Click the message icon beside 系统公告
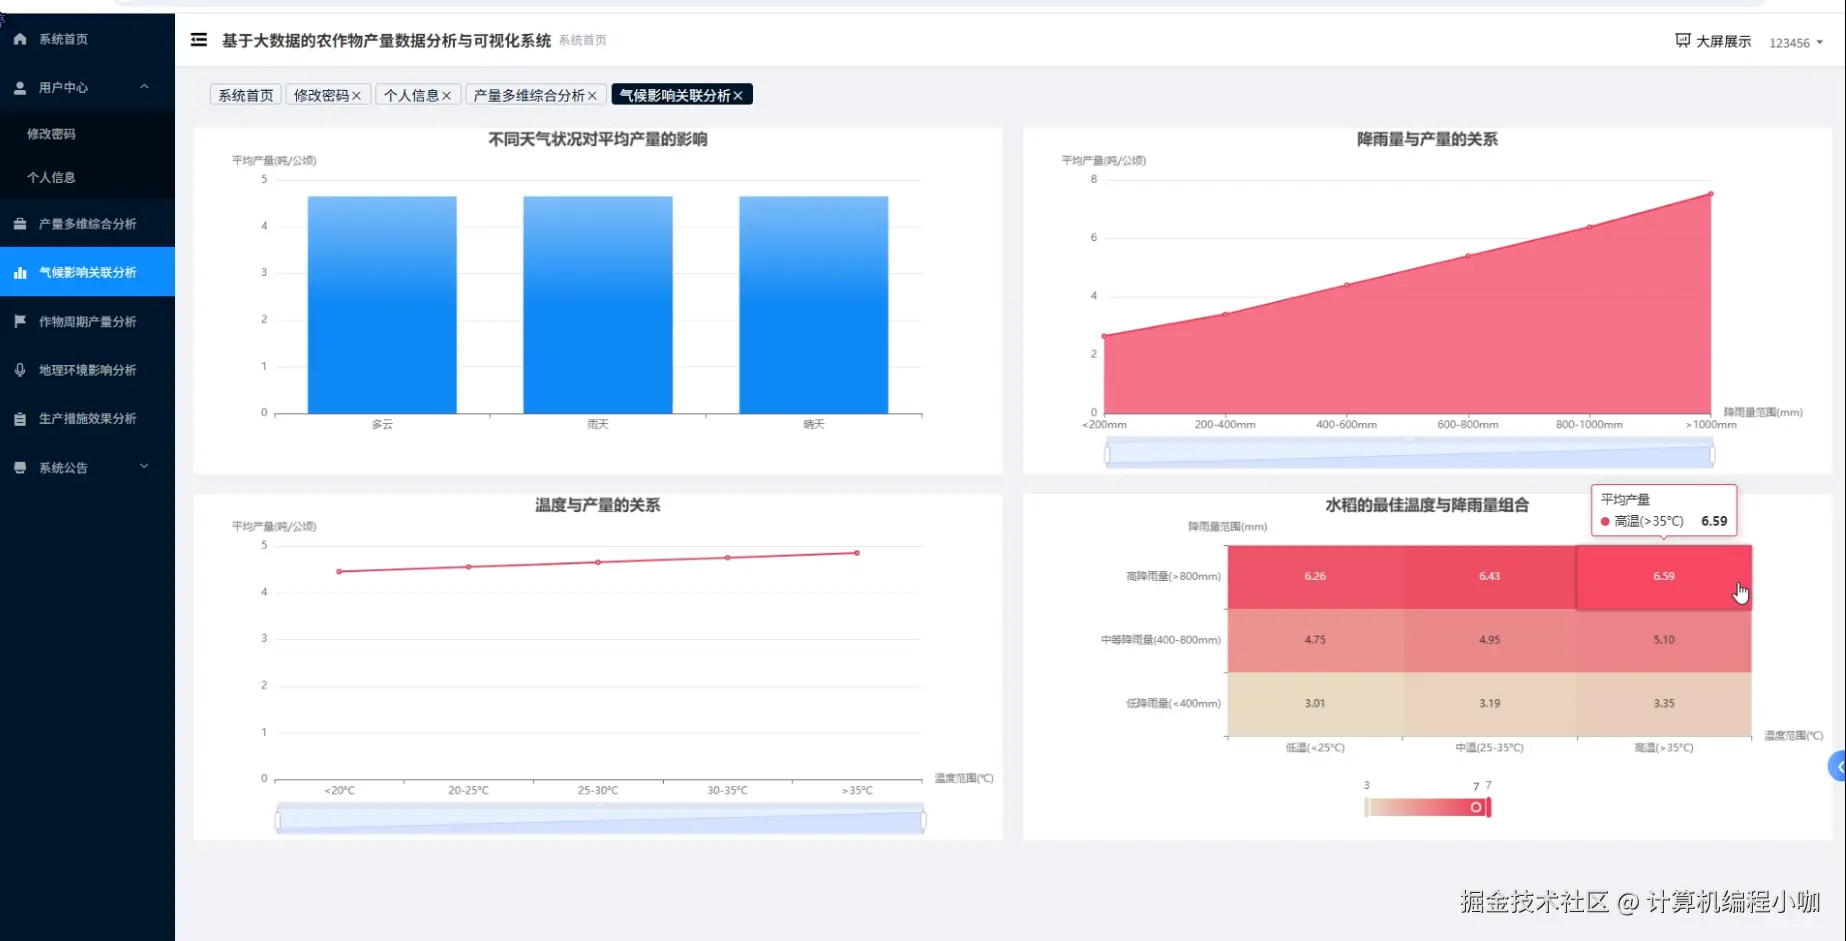The height and width of the screenshot is (941, 1846). pos(20,467)
